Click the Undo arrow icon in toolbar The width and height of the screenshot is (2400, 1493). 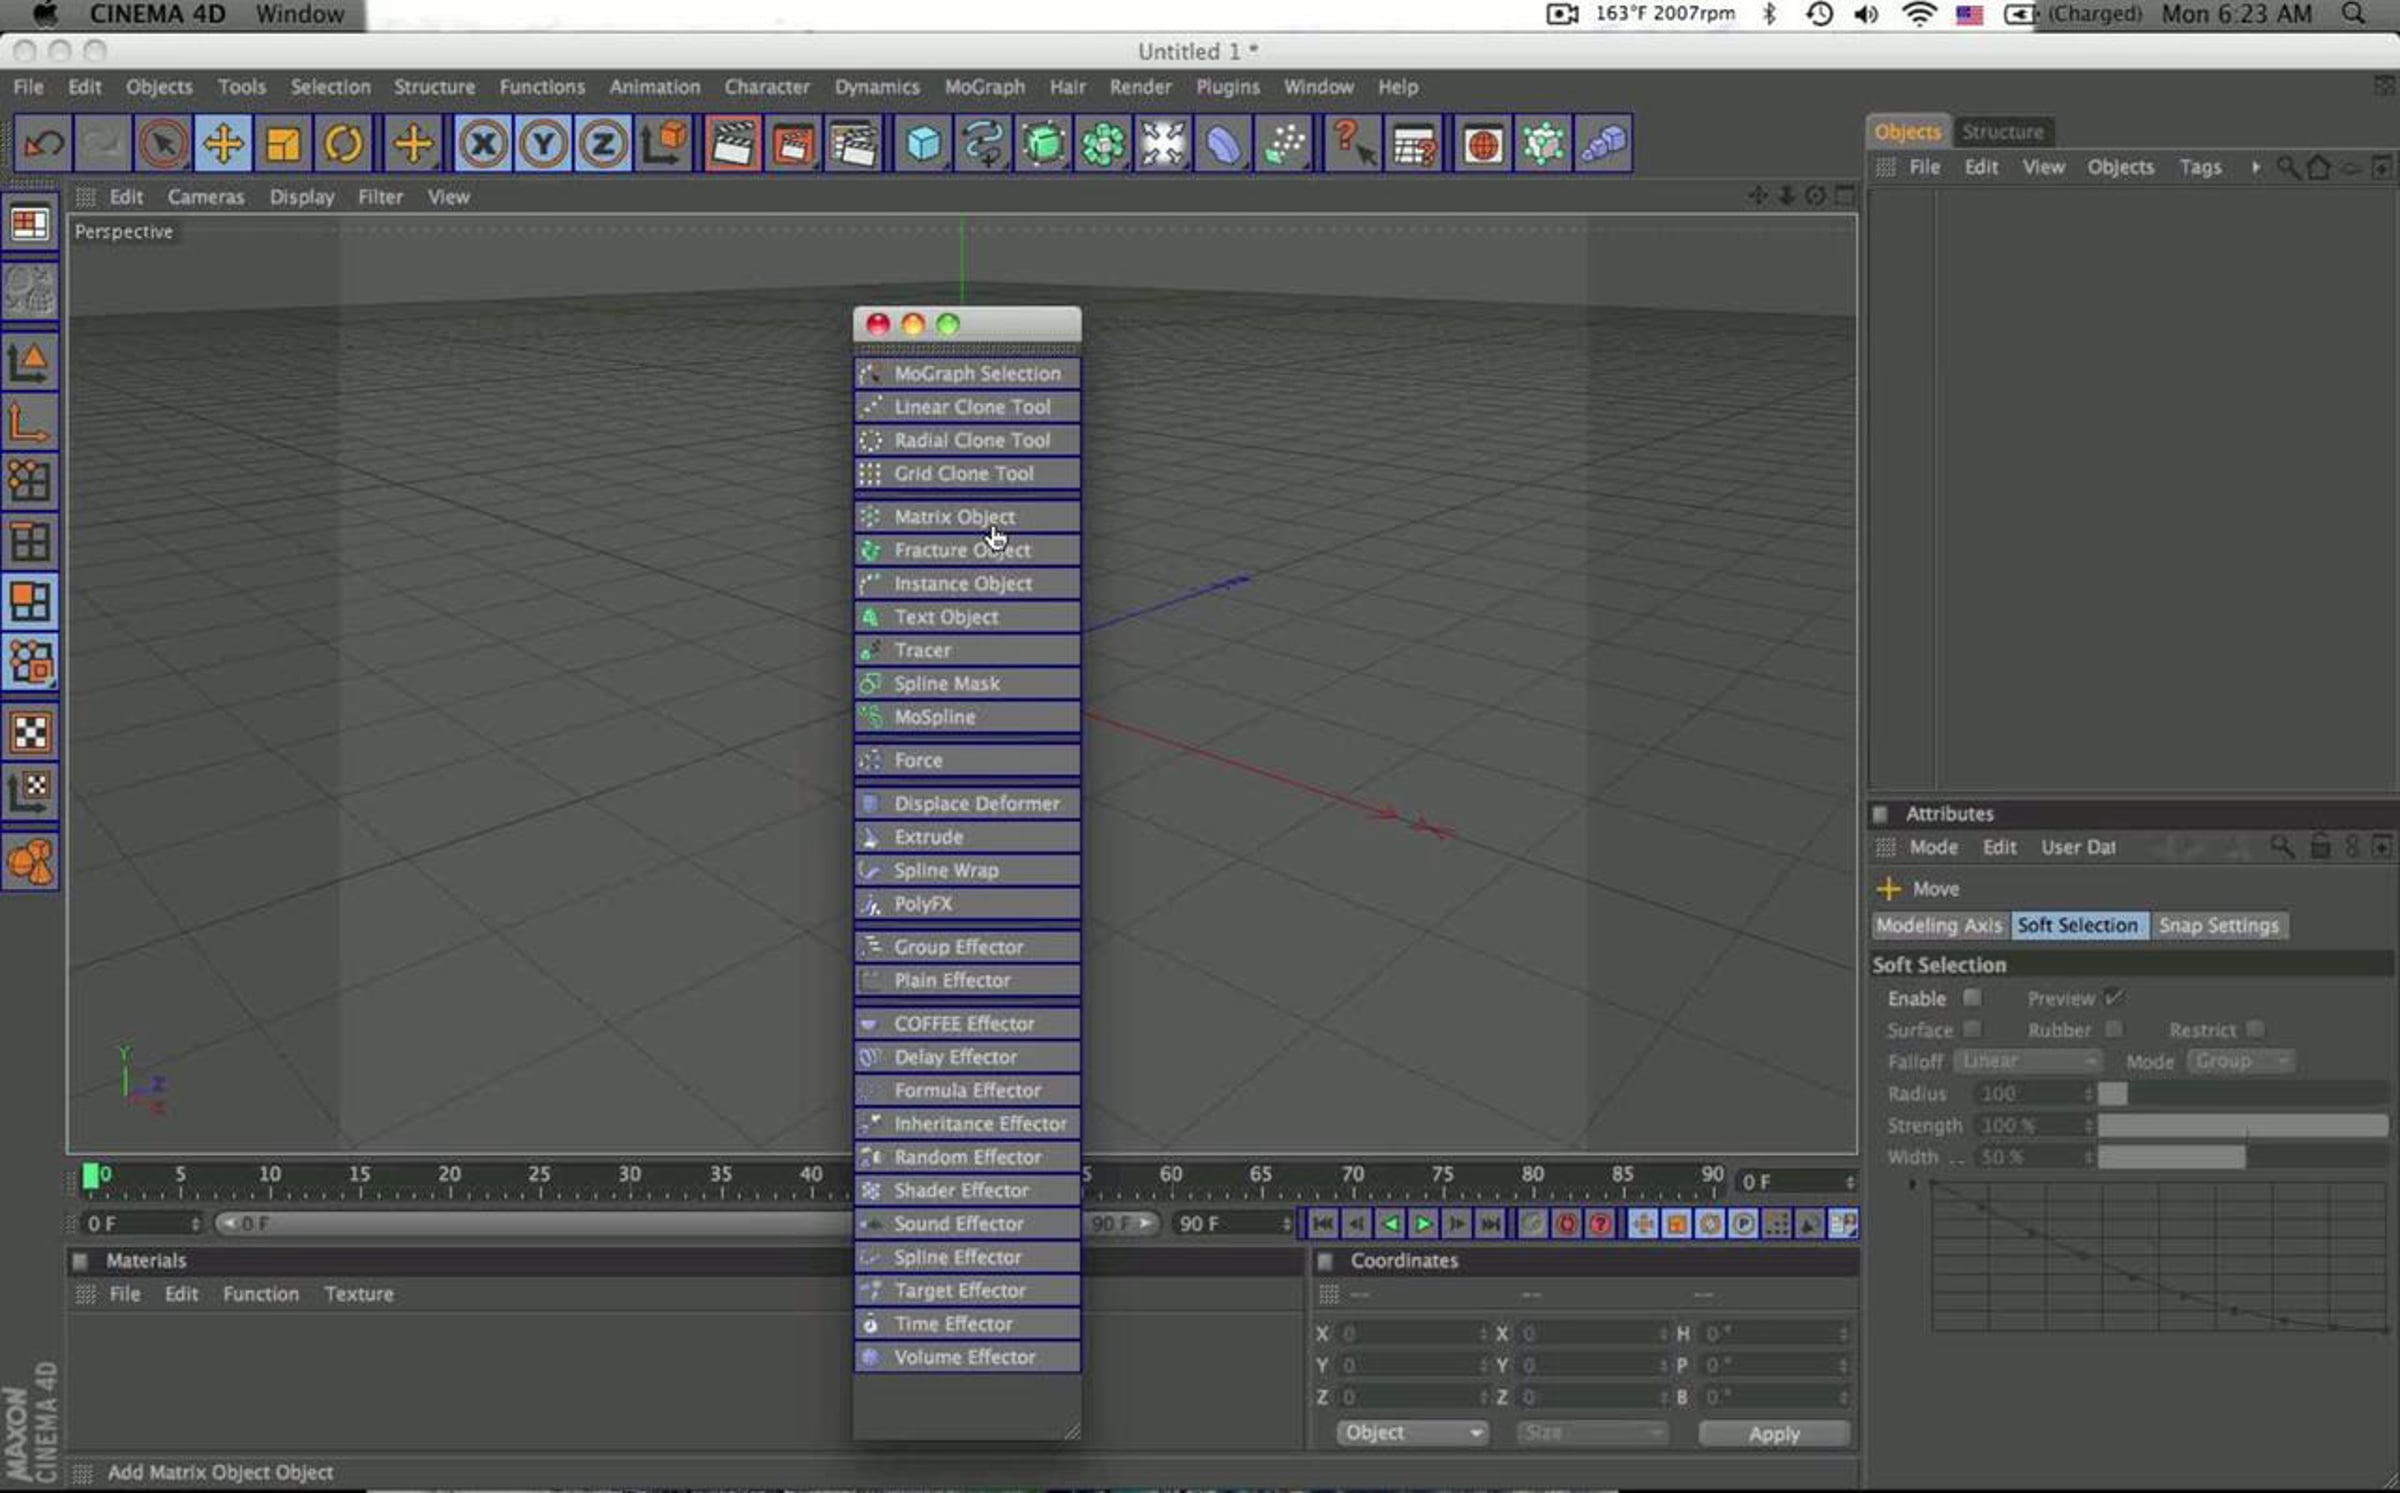pyautogui.click(x=43, y=145)
